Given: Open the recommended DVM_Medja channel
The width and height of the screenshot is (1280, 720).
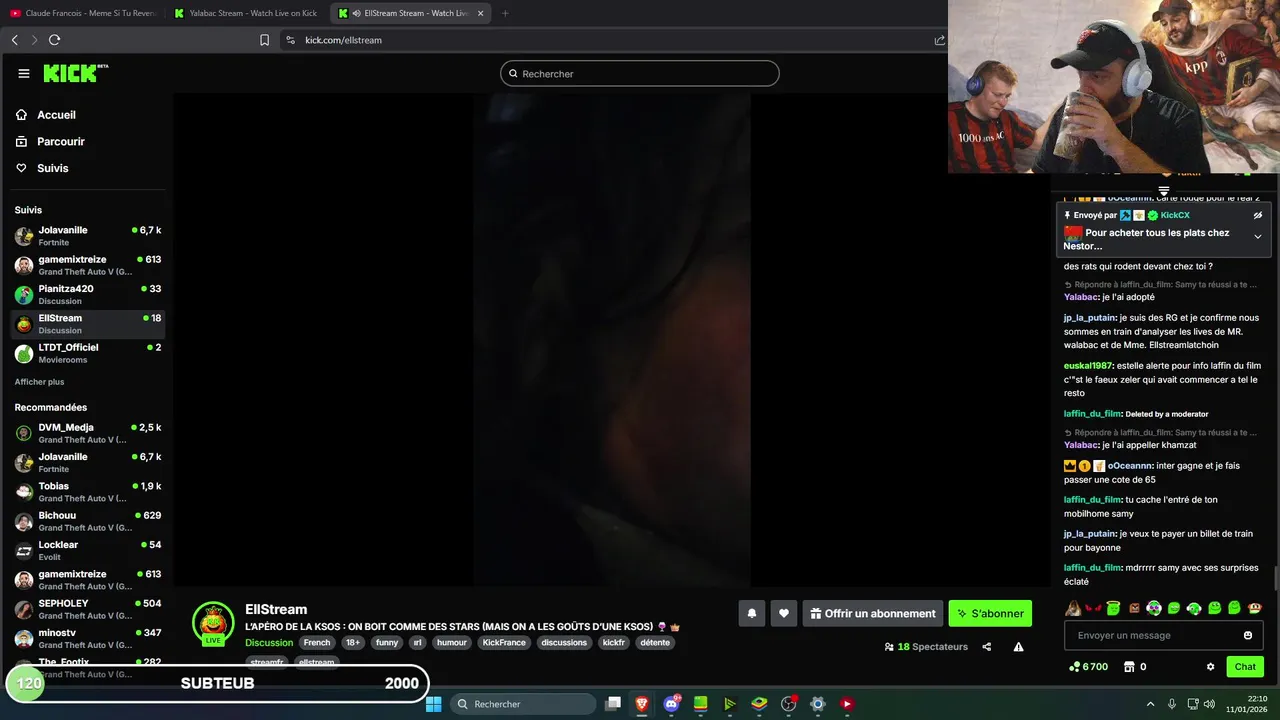Looking at the screenshot, I should 88,433.
